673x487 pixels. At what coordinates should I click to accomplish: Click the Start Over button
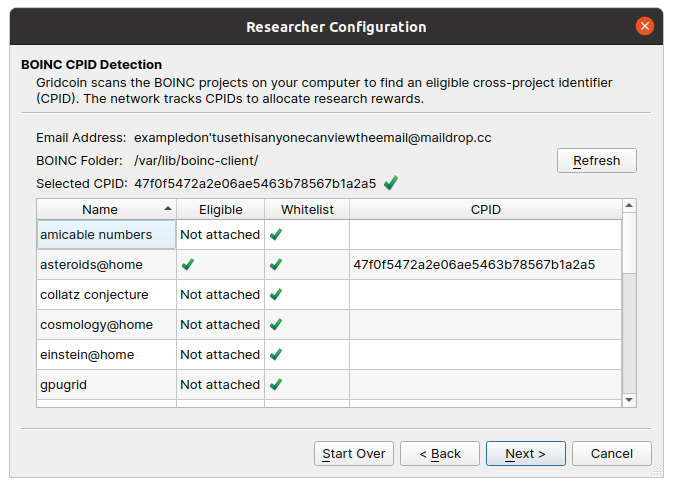click(354, 454)
